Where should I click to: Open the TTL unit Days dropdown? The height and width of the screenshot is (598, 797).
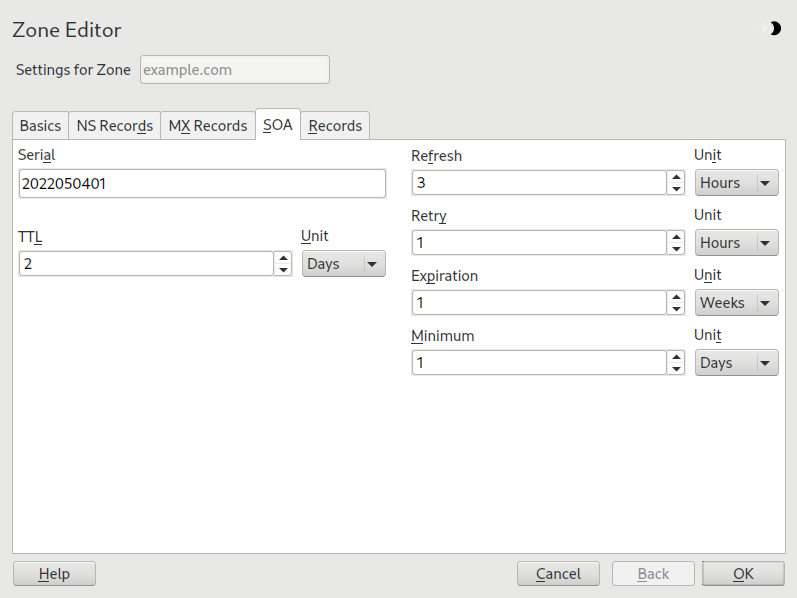pos(343,264)
